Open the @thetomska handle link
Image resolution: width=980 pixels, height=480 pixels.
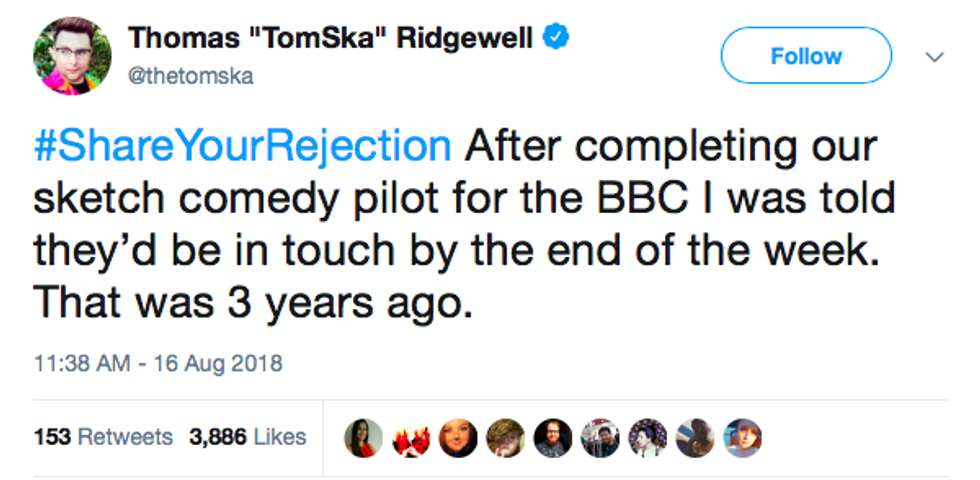pyautogui.click(x=190, y=76)
